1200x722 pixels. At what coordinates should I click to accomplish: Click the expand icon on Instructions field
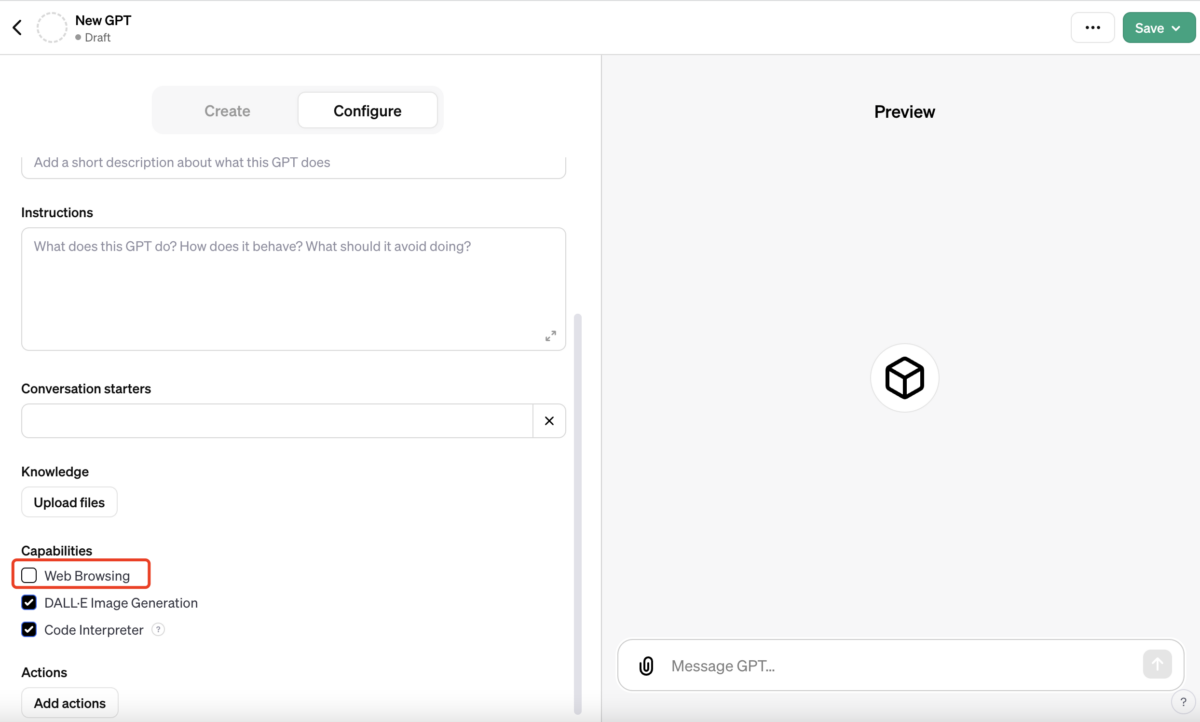[x=550, y=336]
